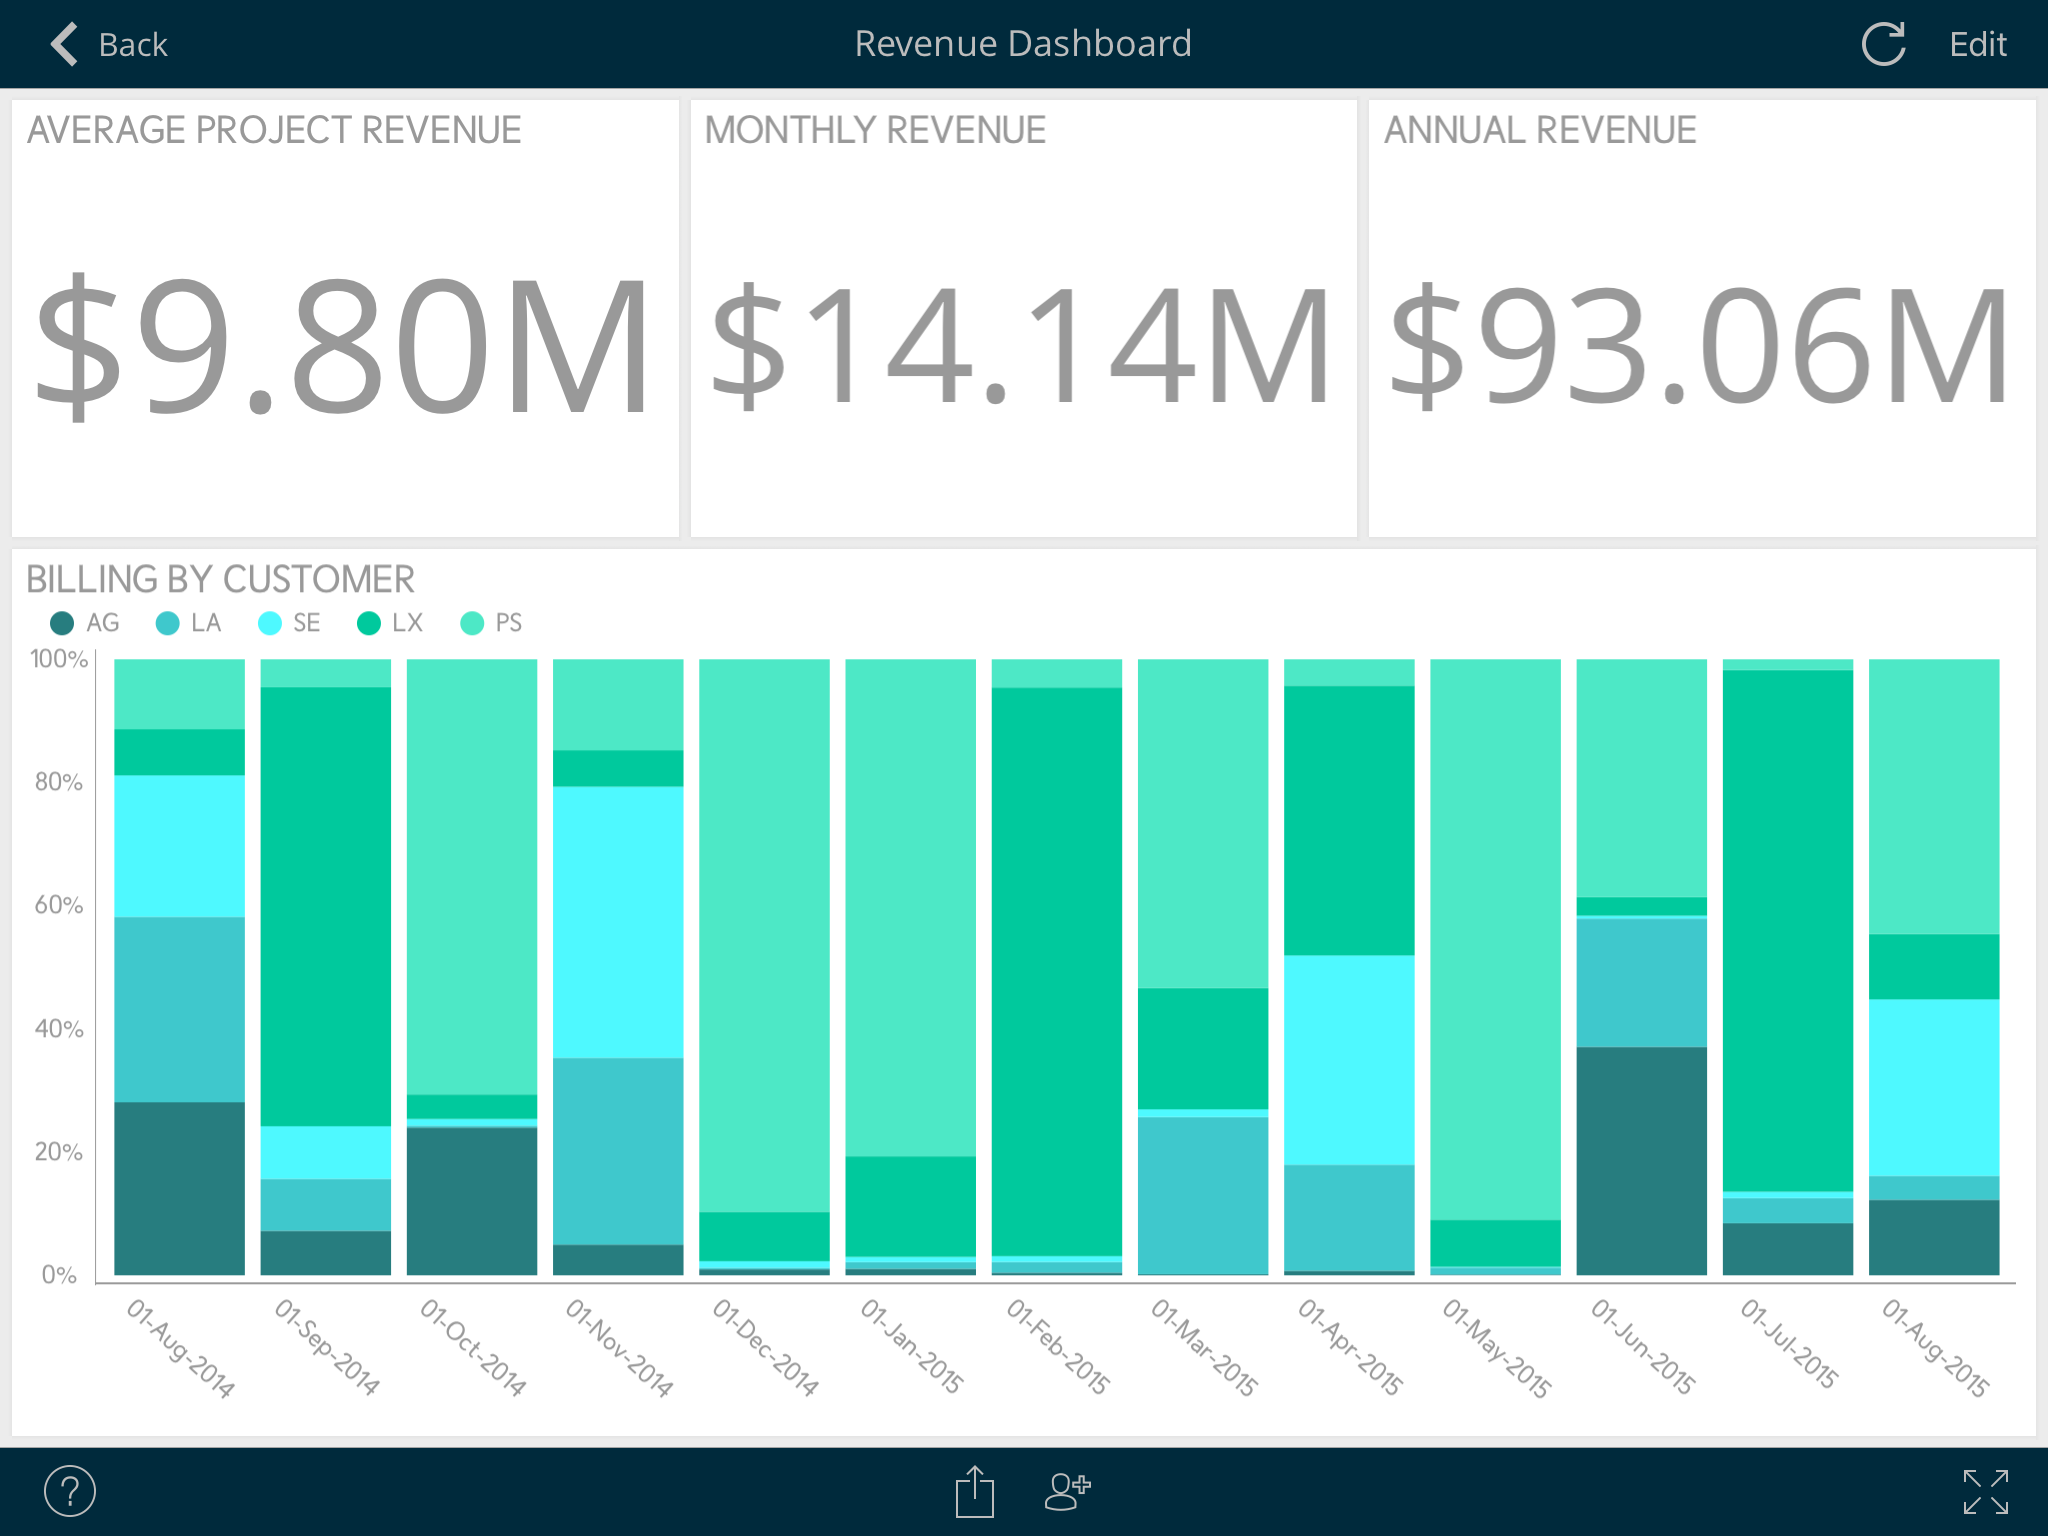2048x1536 pixels.
Task: Select the dark AG segment in 01-Oct-2014 bar
Action: [x=472, y=1201]
